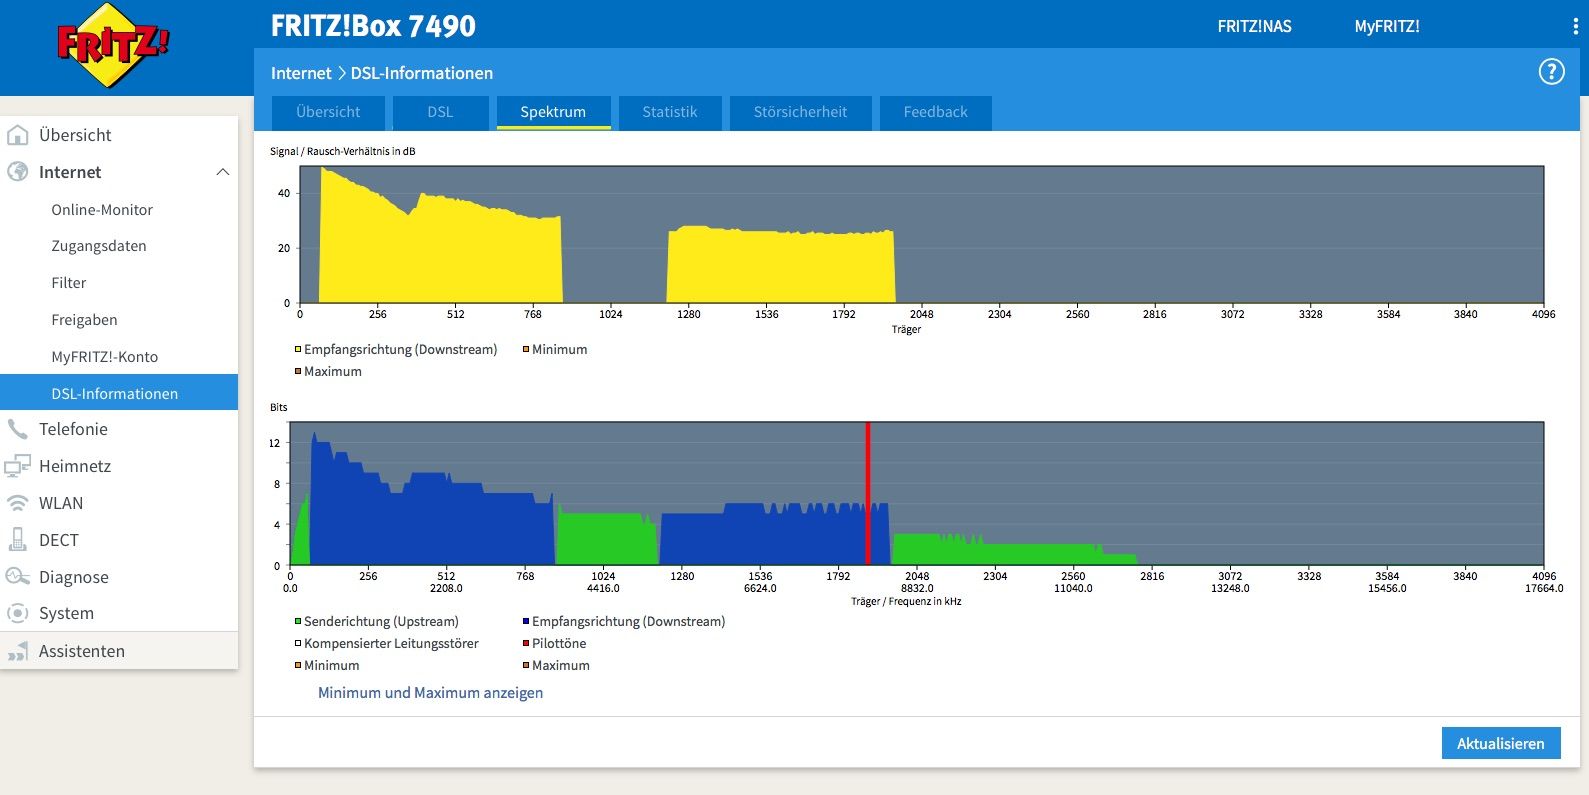Viewport: 1589px width, 795px height.
Task: Click the Kompensierter Leitungsstörer legend swatch
Action: (x=298, y=643)
